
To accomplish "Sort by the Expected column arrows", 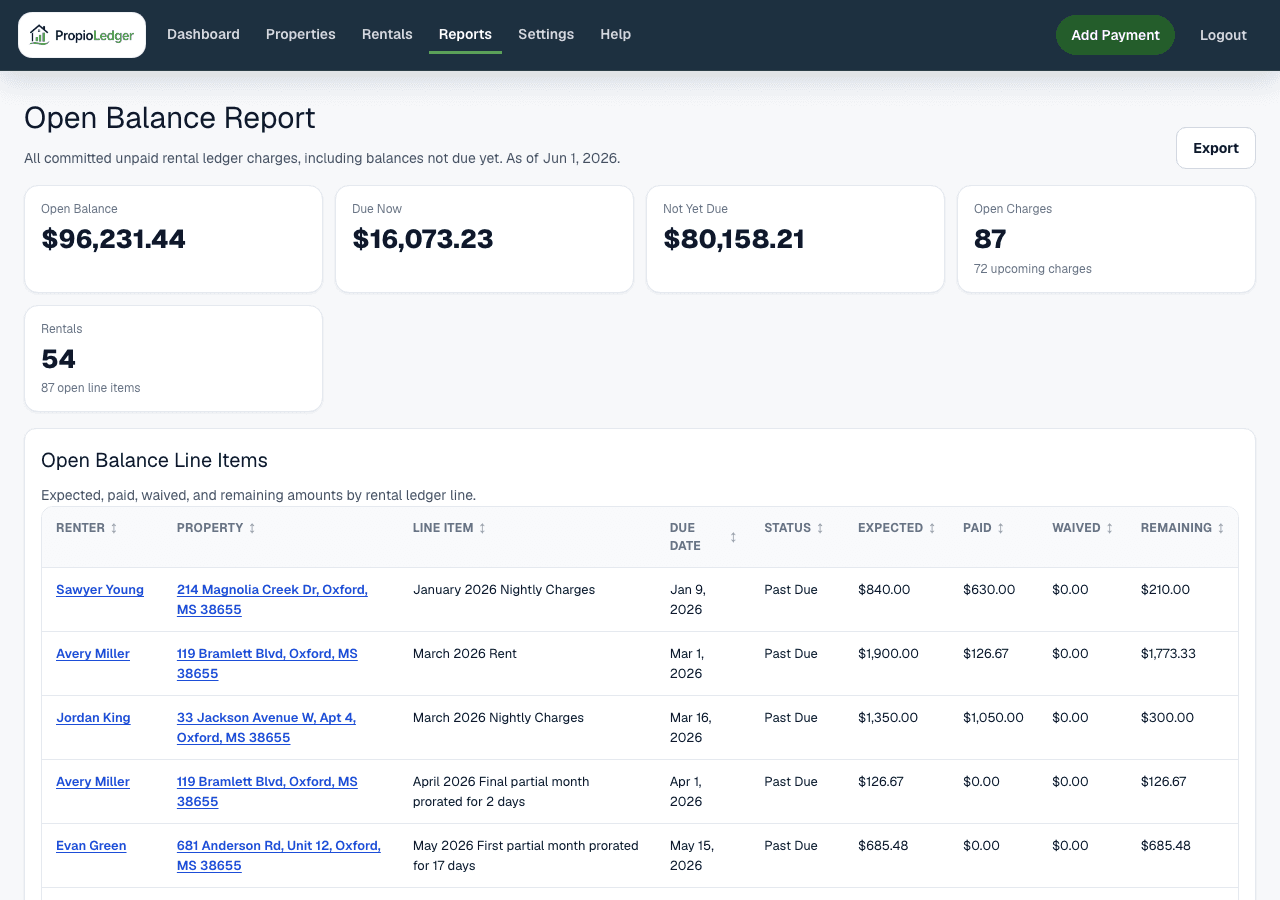I will [932, 528].
